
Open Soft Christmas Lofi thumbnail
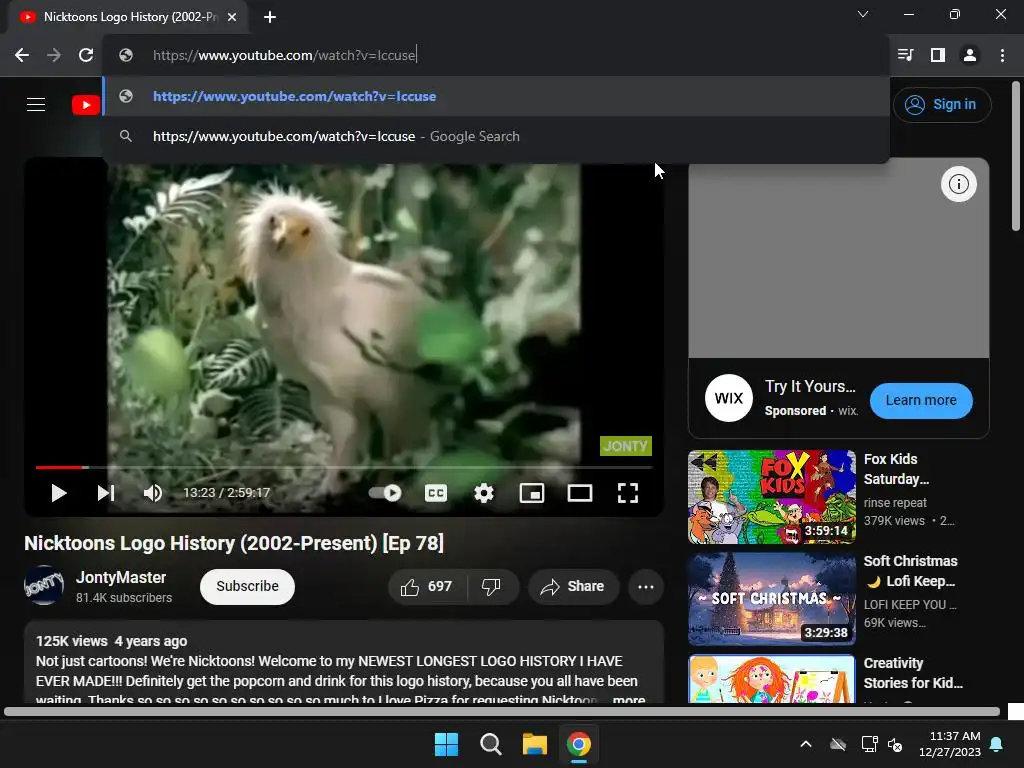(x=772, y=599)
